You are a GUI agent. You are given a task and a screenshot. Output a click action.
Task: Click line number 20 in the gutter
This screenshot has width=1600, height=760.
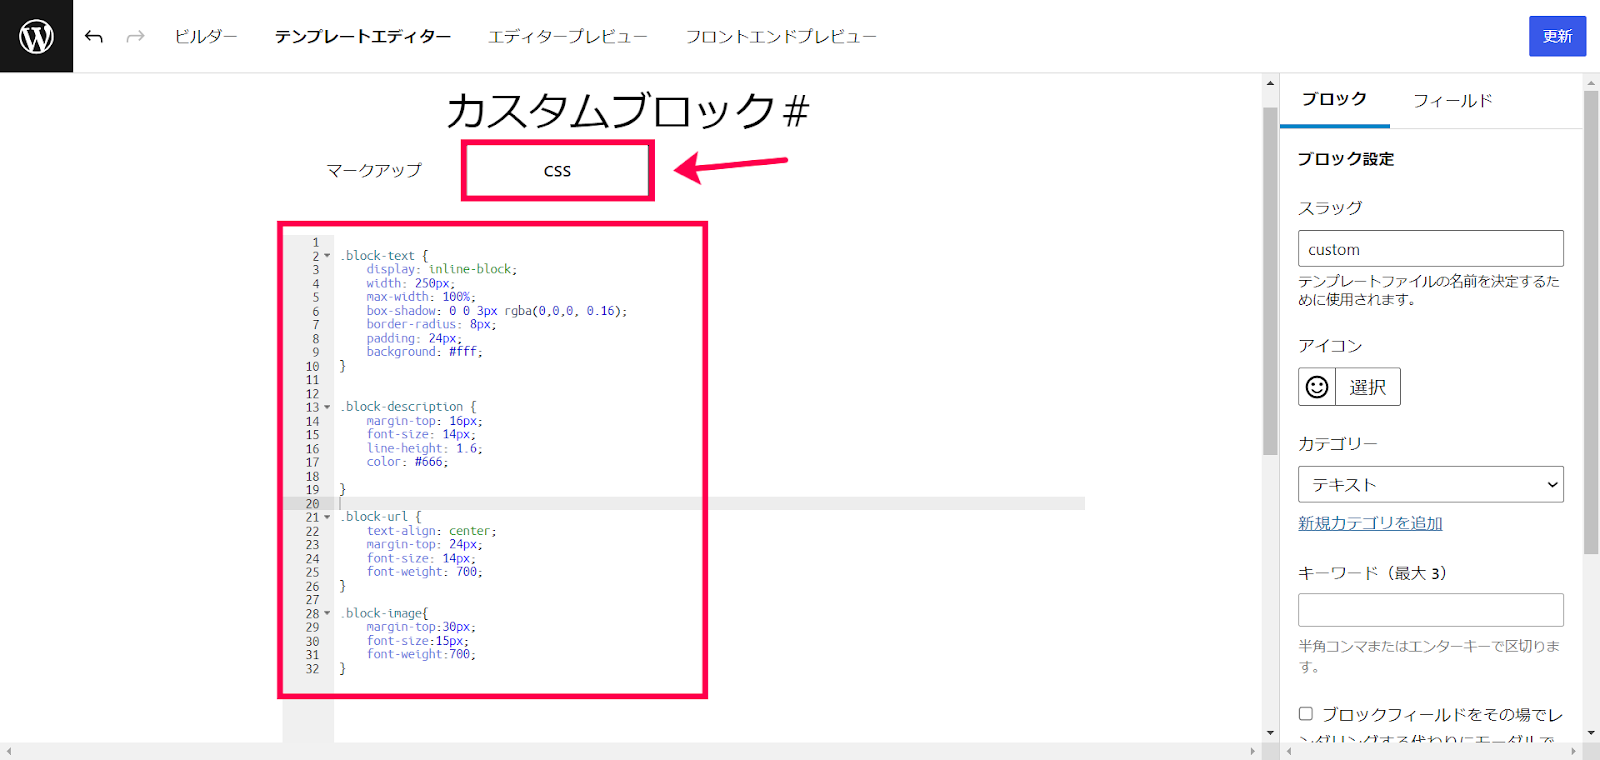(312, 504)
